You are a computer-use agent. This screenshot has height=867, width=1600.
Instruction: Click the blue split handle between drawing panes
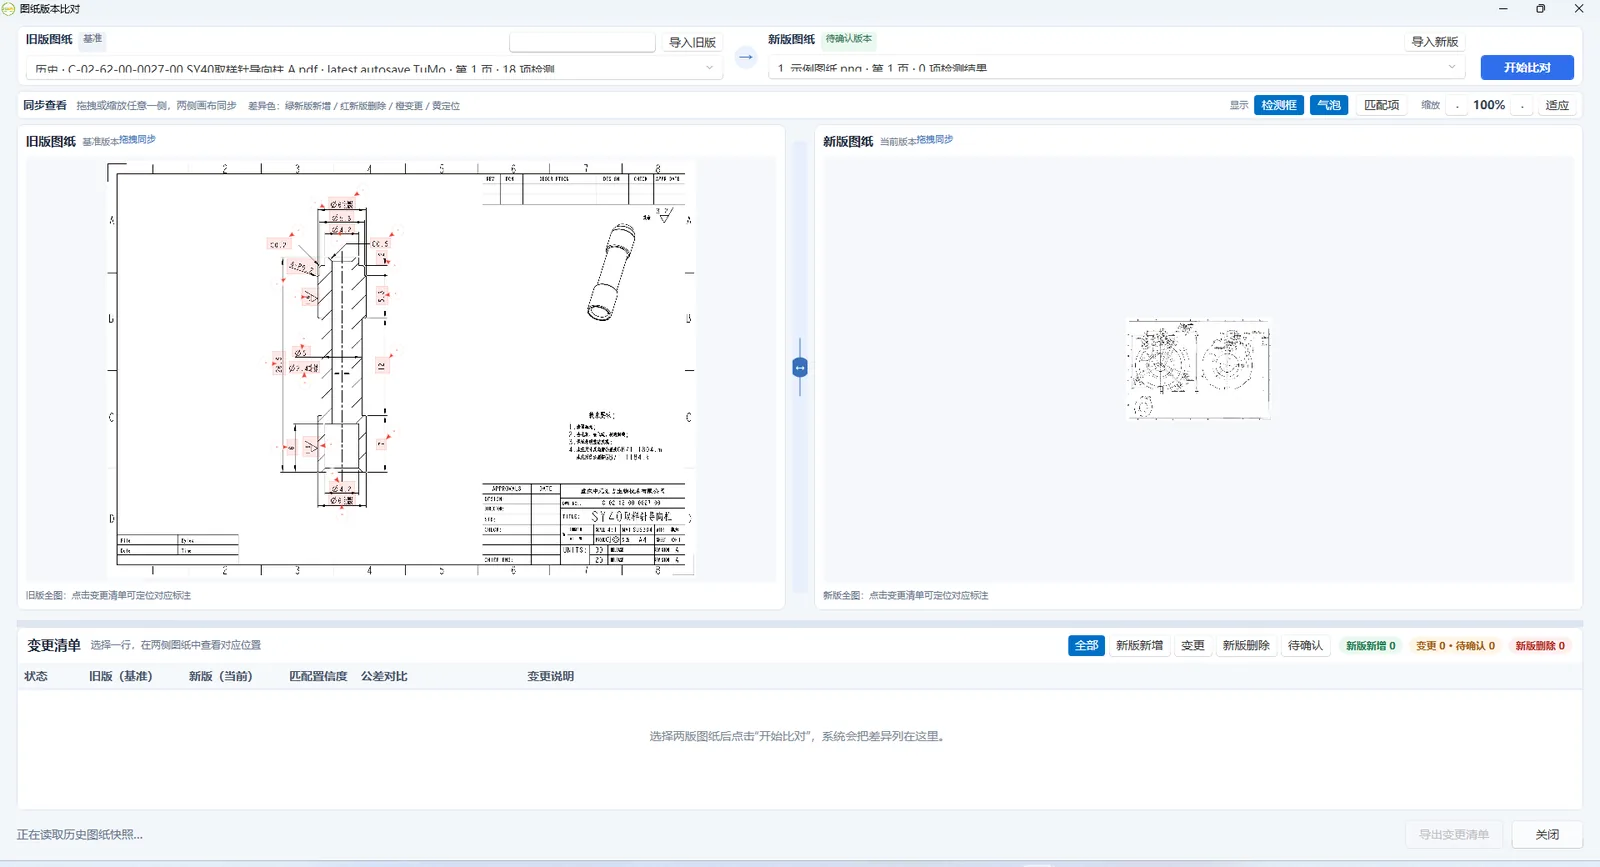click(800, 368)
